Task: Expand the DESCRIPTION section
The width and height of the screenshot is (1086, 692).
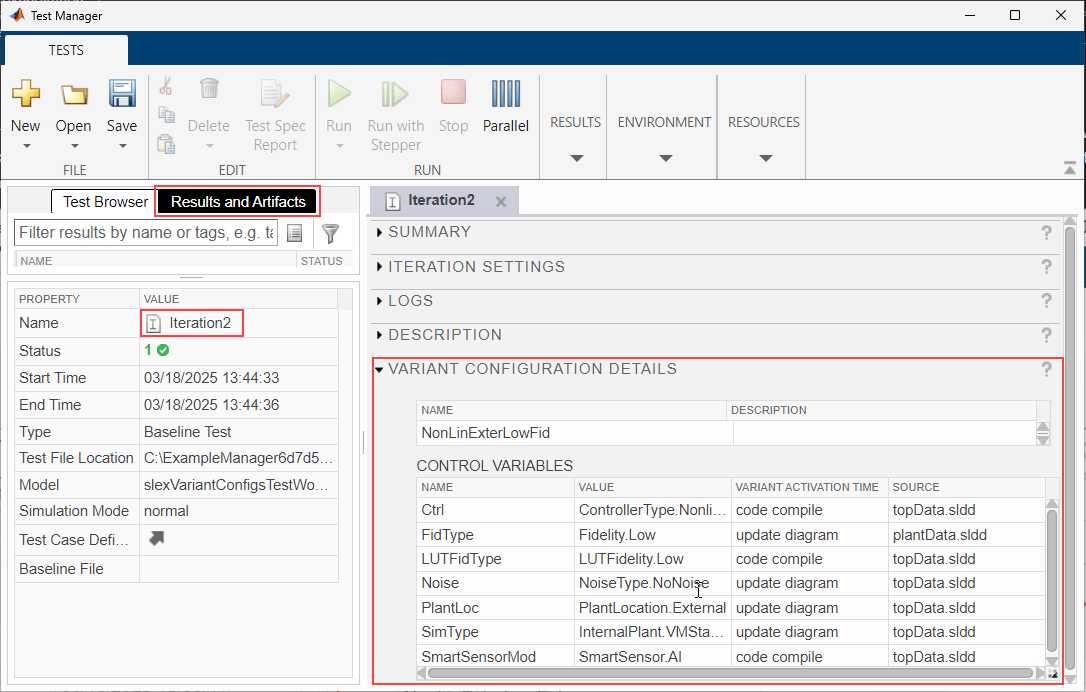Action: [380, 335]
